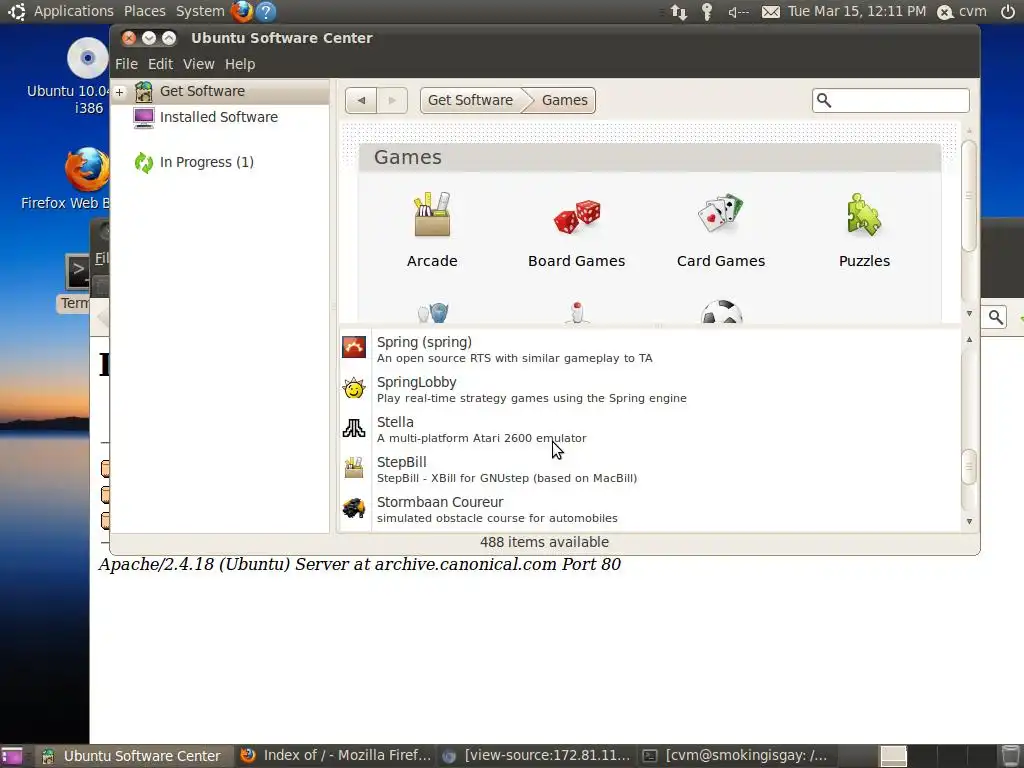
Task: Open the mail envelope indicator
Action: point(771,12)
